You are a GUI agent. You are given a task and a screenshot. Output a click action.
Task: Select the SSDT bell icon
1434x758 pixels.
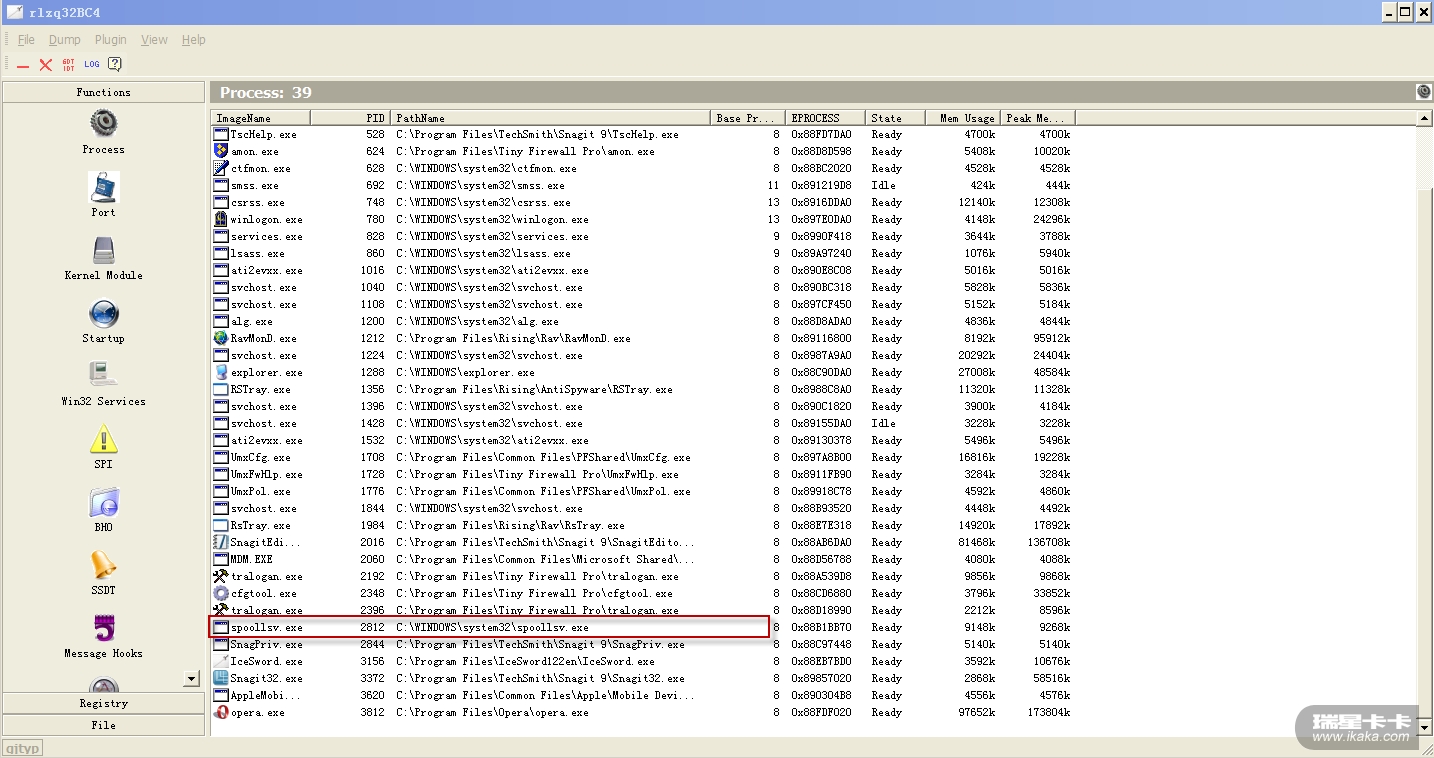point(104,565)
